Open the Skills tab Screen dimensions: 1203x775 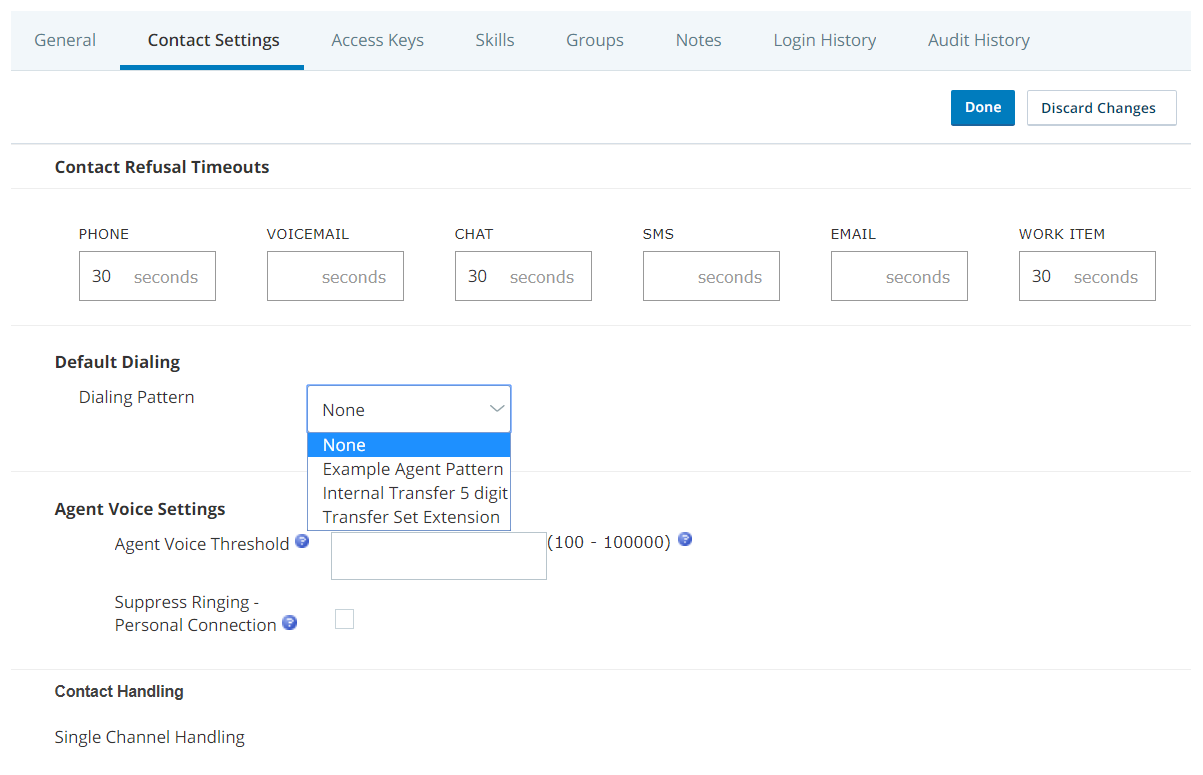495,40
